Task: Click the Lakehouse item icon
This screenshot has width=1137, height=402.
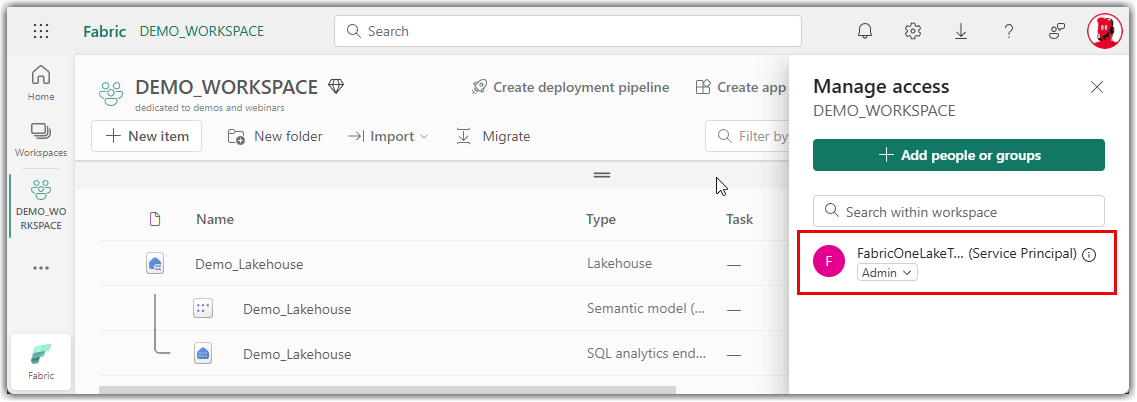Action: click(154, 263)
